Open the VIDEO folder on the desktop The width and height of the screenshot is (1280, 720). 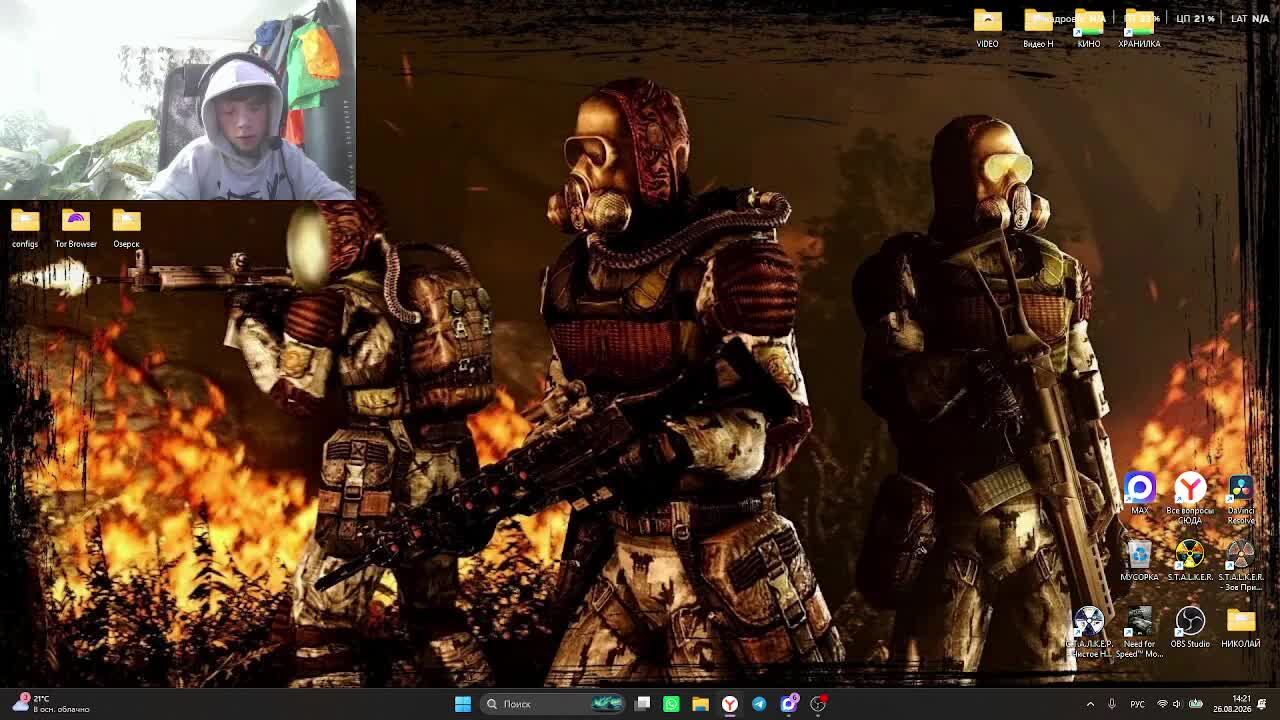pos(987,28)
